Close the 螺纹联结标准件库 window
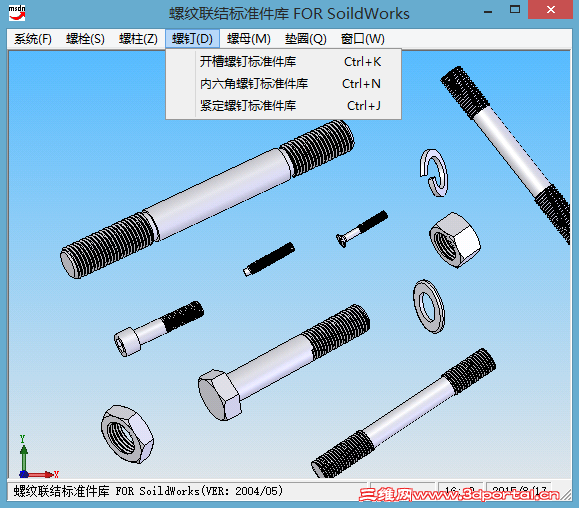This screenshot has height=508, width=579. (x=551, y=10)
